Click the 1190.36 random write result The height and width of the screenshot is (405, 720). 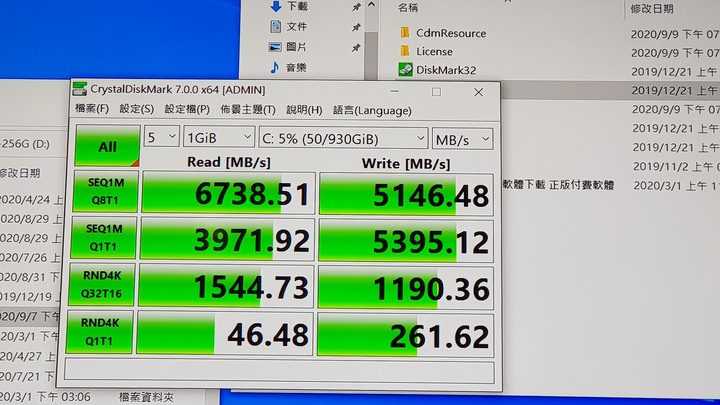(x=405, y=289)
